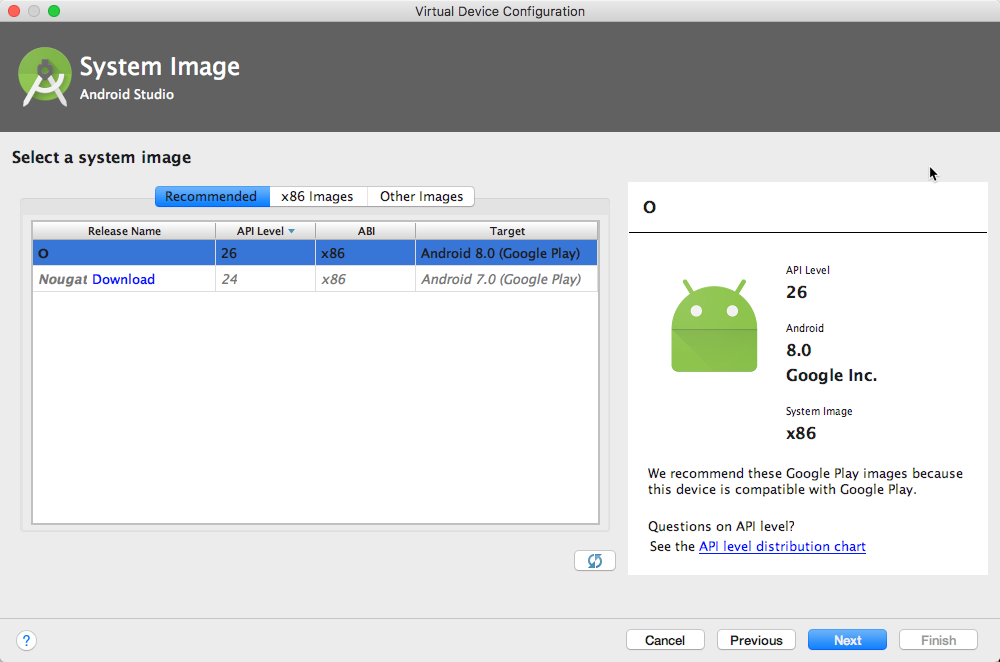
Task: Click the Finish button
Action: pos(938,640)
